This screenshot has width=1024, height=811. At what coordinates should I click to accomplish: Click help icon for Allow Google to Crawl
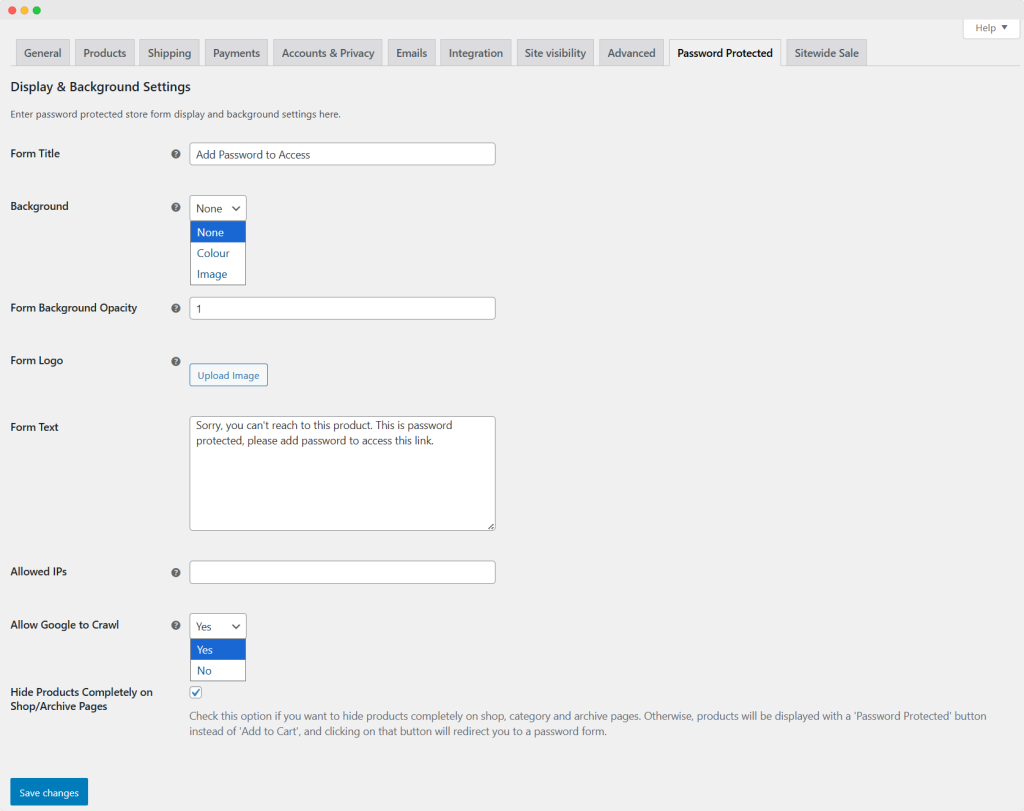176,625
